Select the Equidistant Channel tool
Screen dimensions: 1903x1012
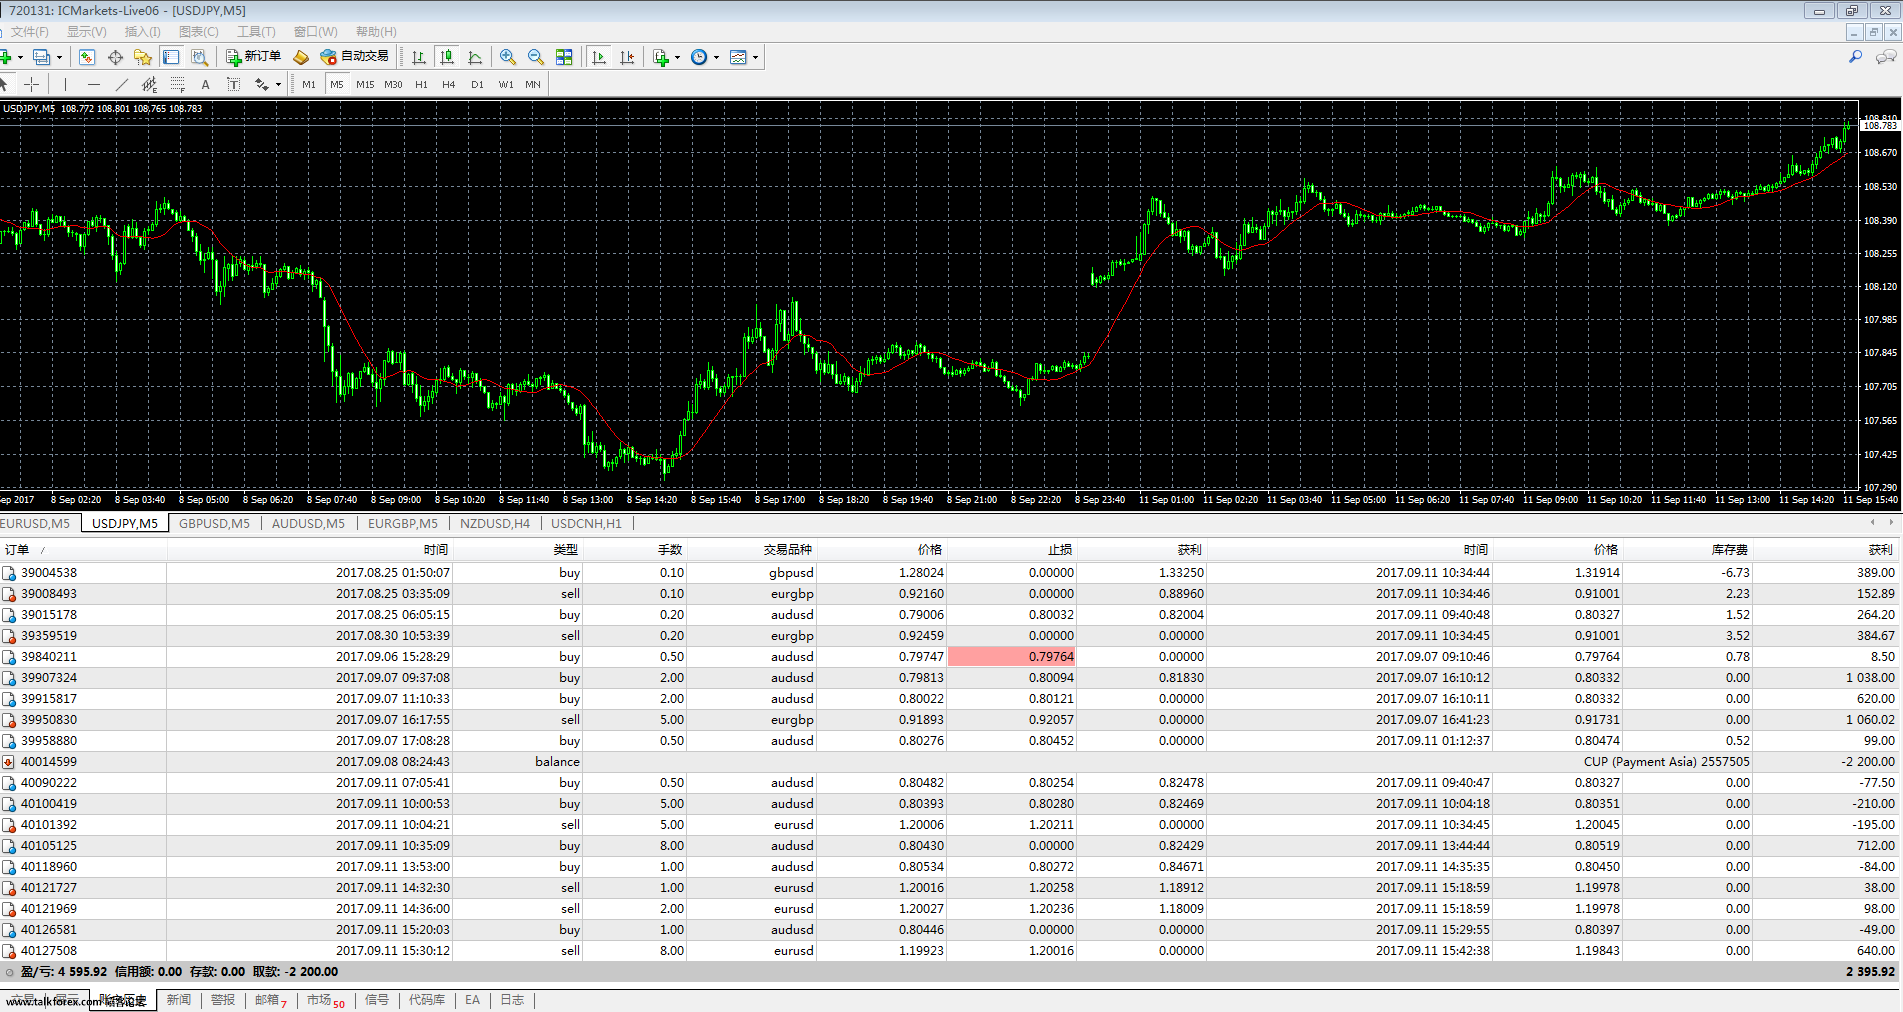150,84
